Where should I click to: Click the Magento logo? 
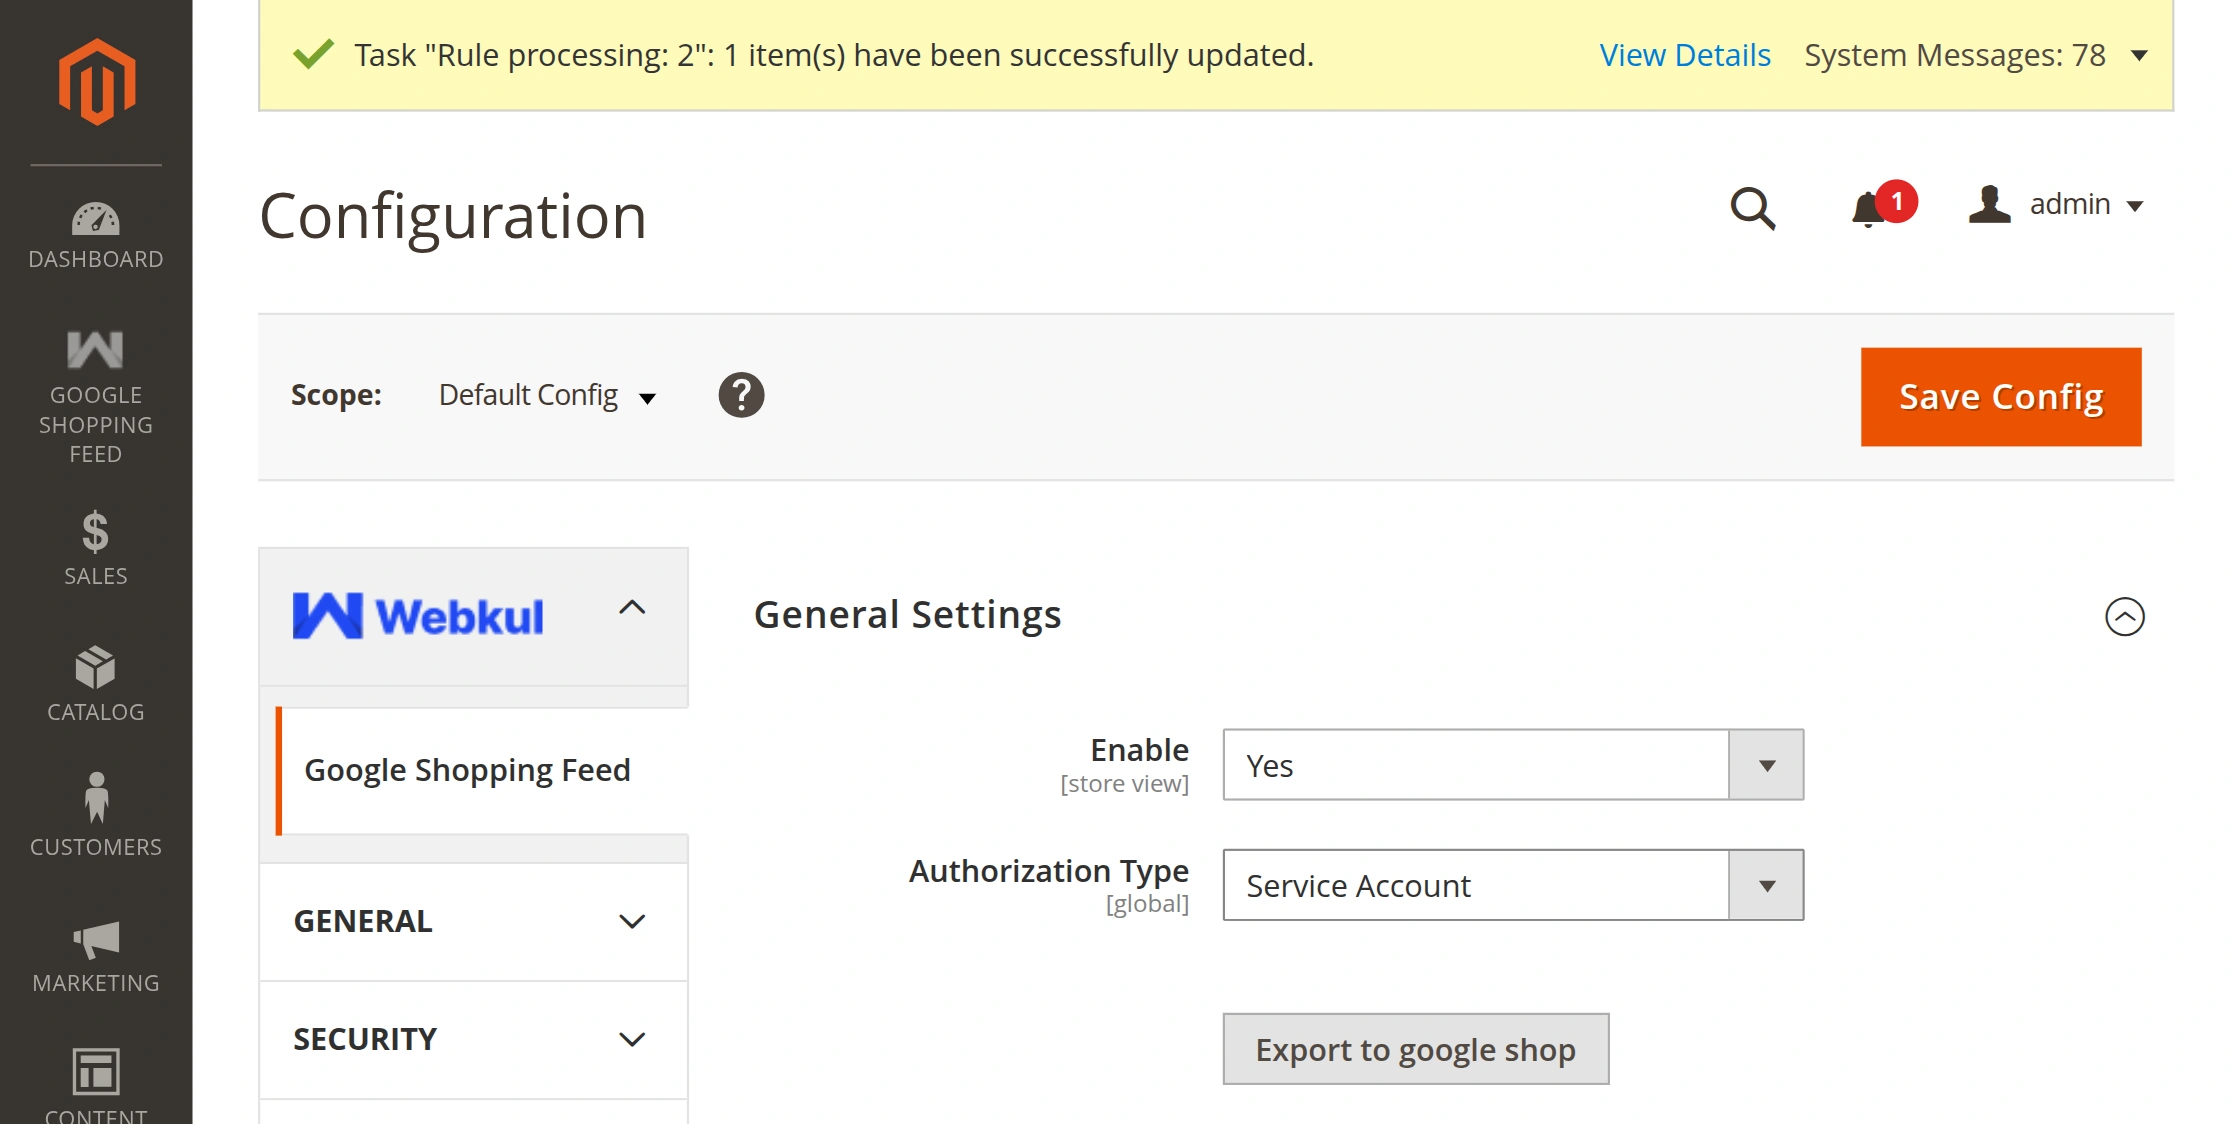click(x=95, y=80)
